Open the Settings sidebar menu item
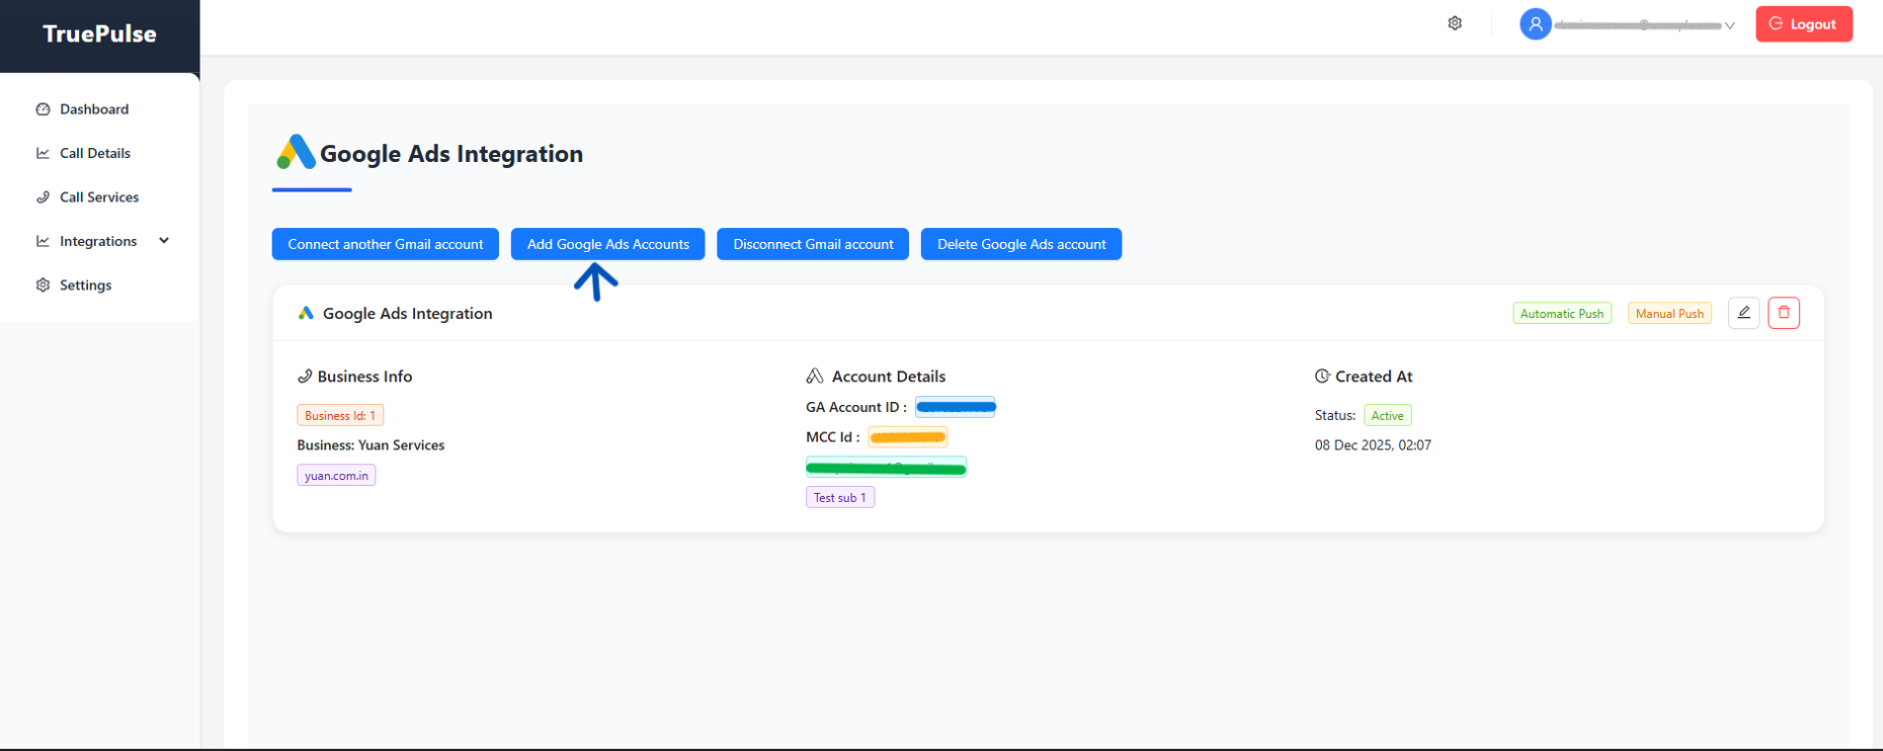This screenshot has height=751, width=1883. point(85,285)
